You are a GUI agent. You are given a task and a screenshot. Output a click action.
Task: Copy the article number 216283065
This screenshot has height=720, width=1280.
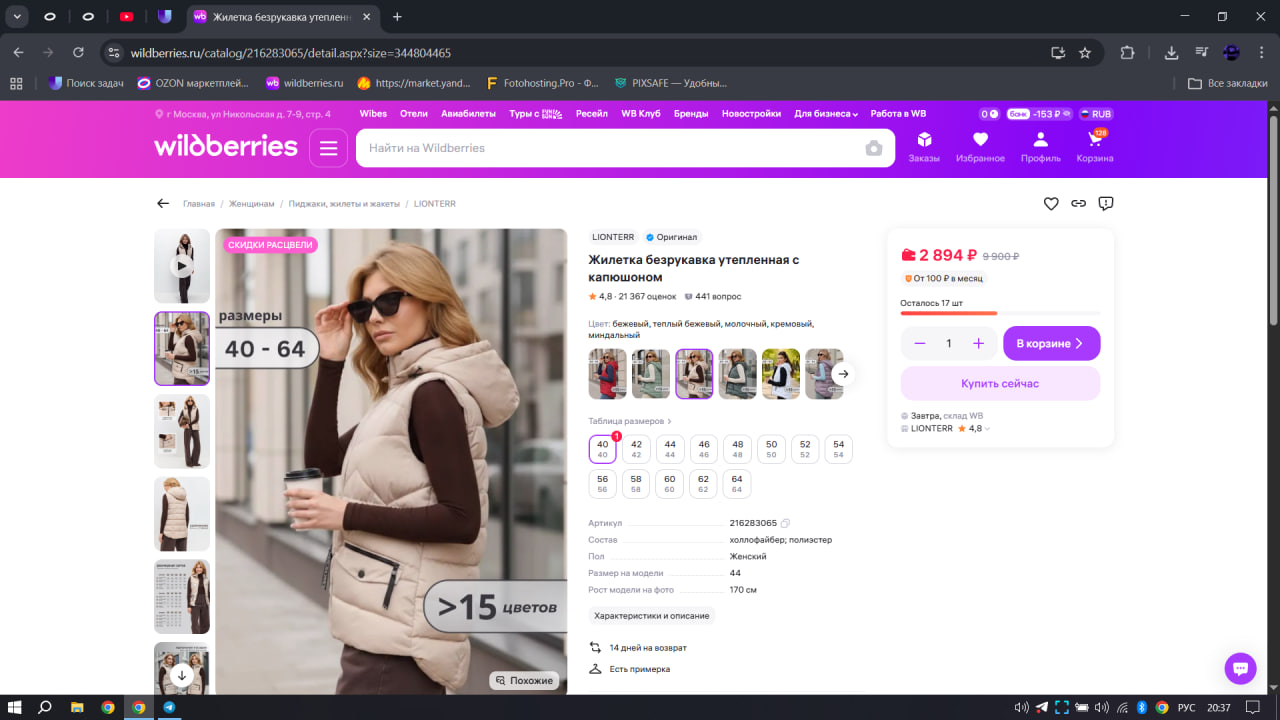click(x=785, y=523)
